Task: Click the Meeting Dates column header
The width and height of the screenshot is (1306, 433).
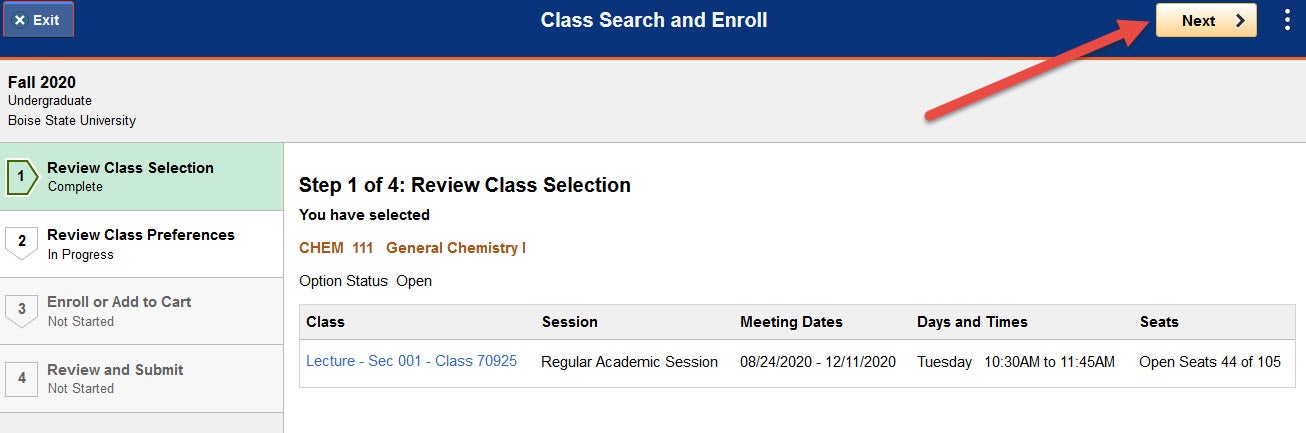Action: pos(791,322)
